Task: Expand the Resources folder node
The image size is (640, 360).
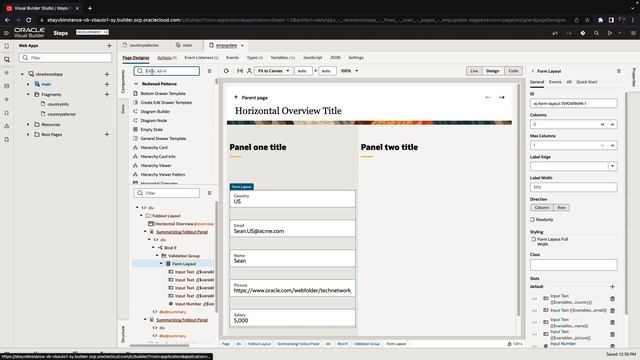Action: point(28,124)
